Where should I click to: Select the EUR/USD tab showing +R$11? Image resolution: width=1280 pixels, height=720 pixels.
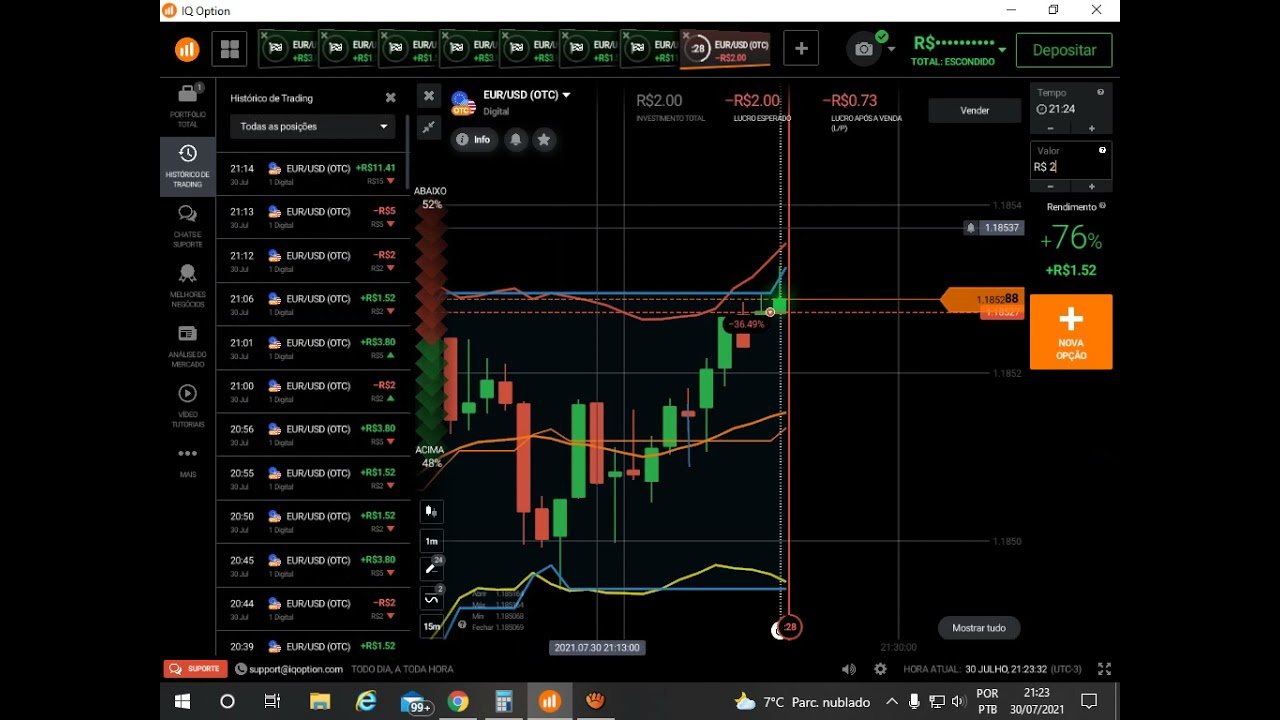(648, 49)
